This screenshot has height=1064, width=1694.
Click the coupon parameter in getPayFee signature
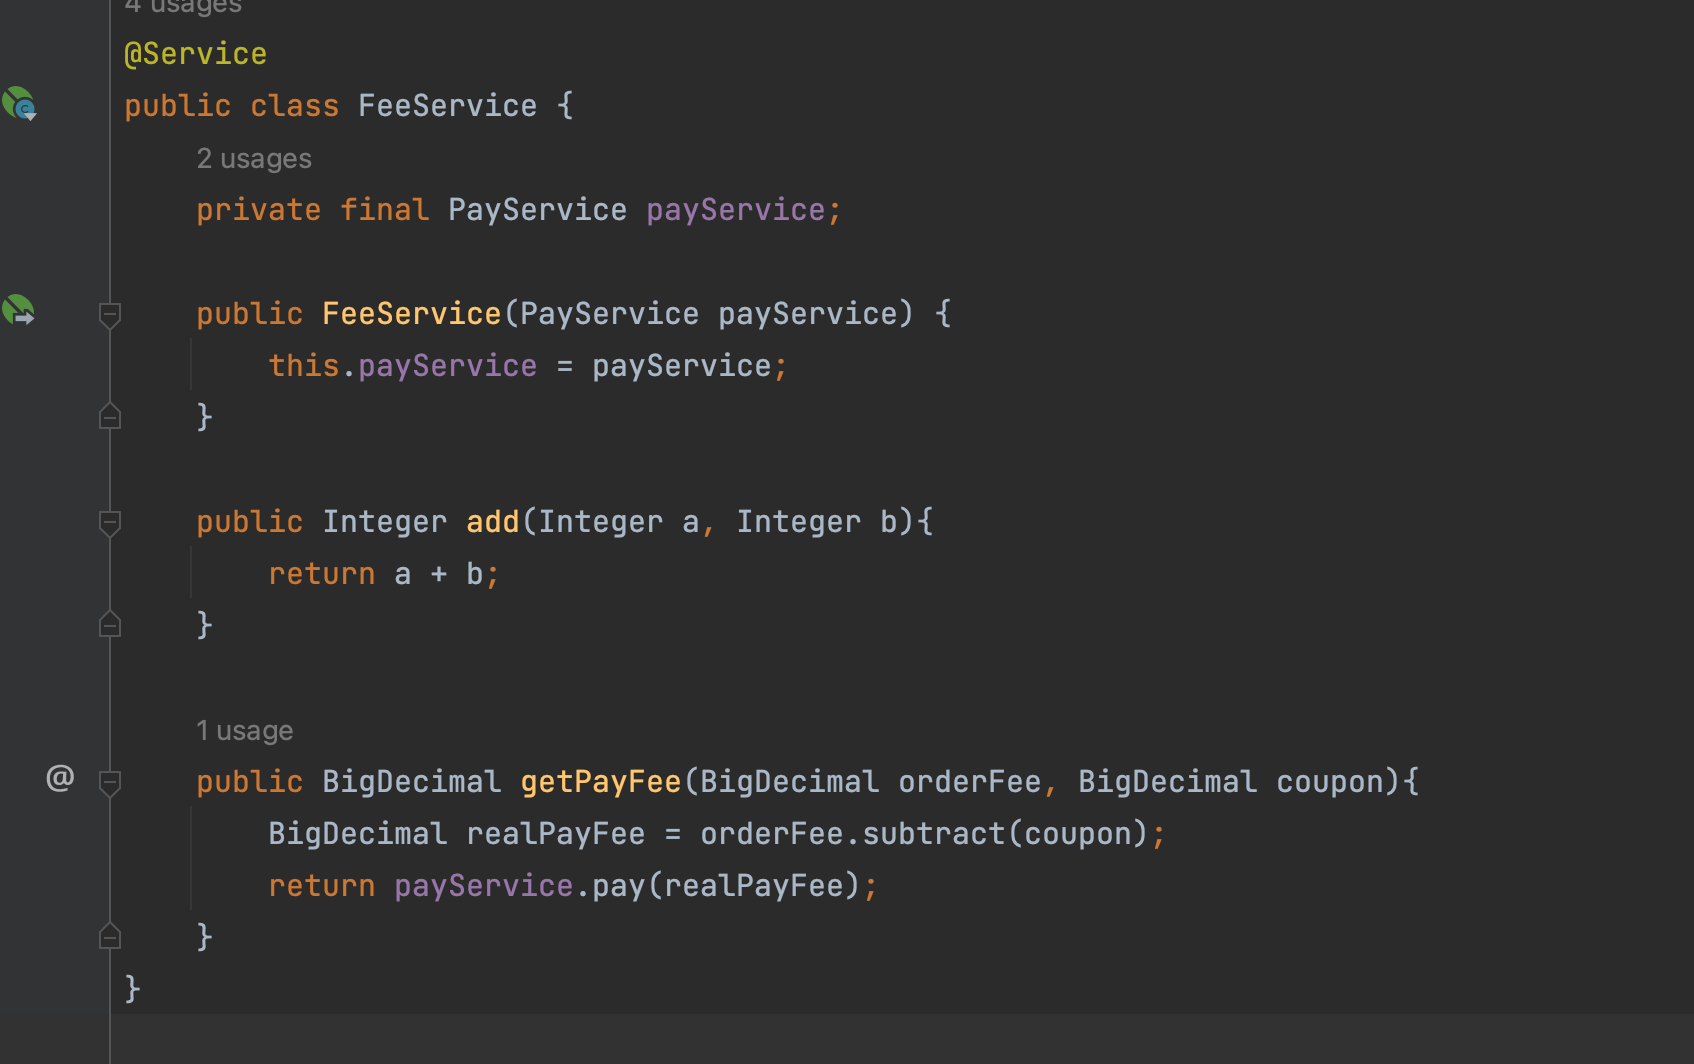1330,782
